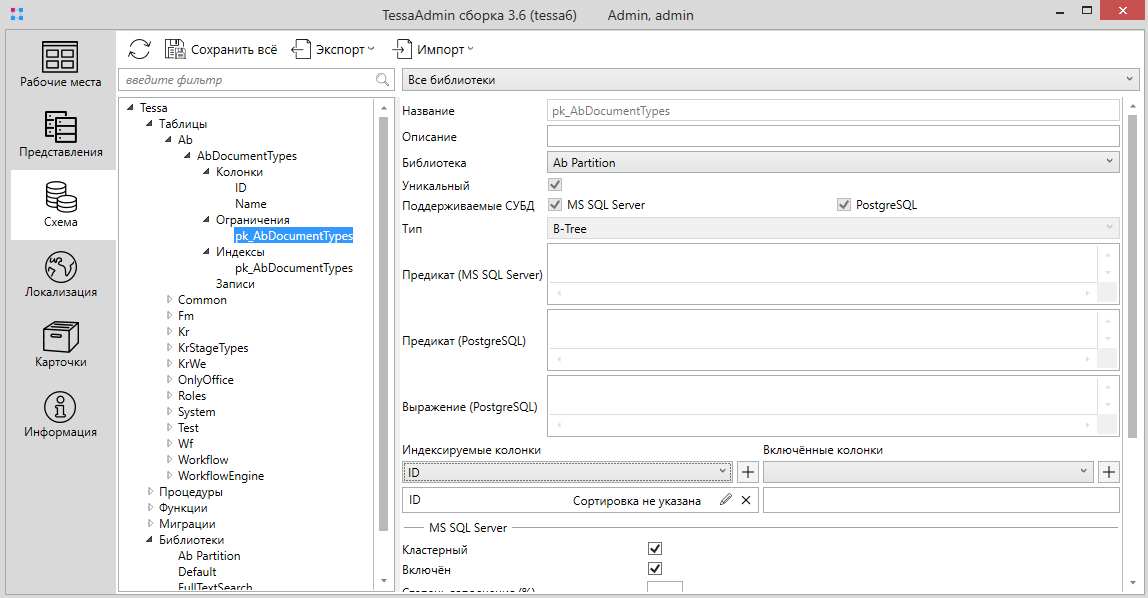This screenshot has width=1148, height=598.
Task: Open the Библиотека dropdown Ab Partition
Action: (832, 162)
